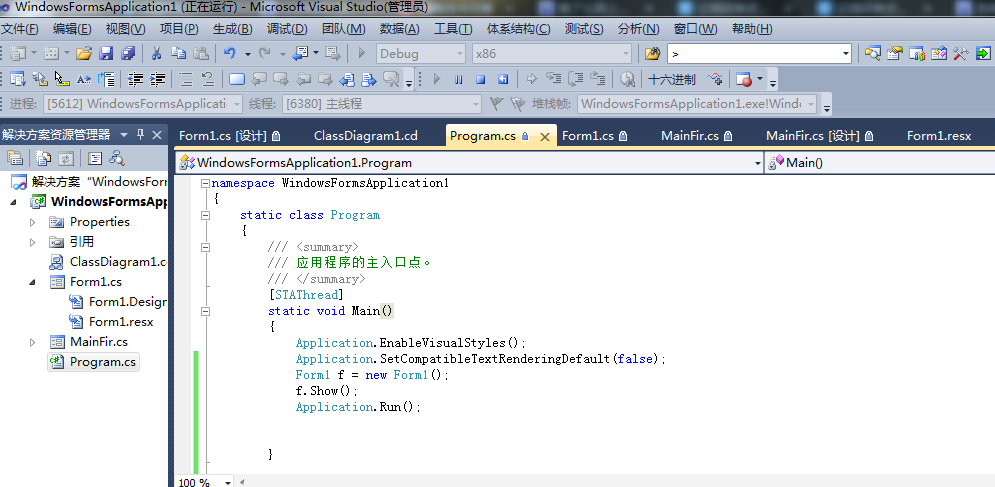Open the 生成(B) build menu
995x487 pixels.
tap(233, 29)
